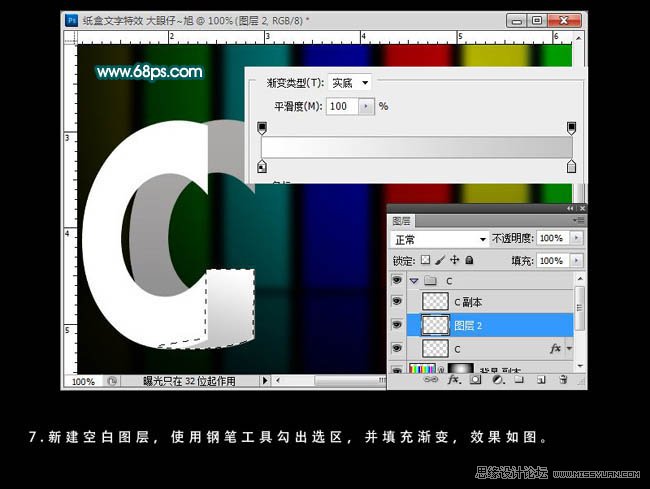650x489 pixels.
Task: Open the Layers panel options menu
Action: 579,220
